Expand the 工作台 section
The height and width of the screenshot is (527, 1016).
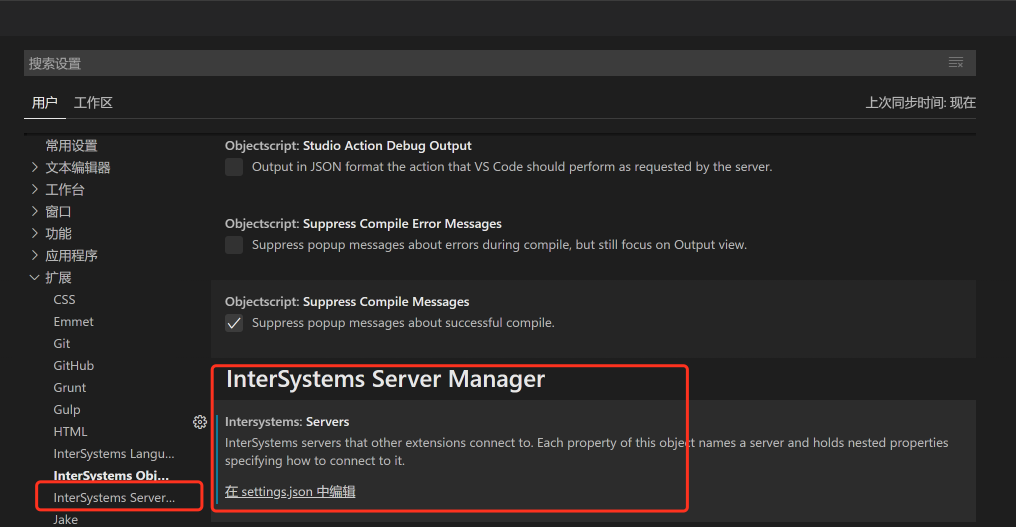35,189
